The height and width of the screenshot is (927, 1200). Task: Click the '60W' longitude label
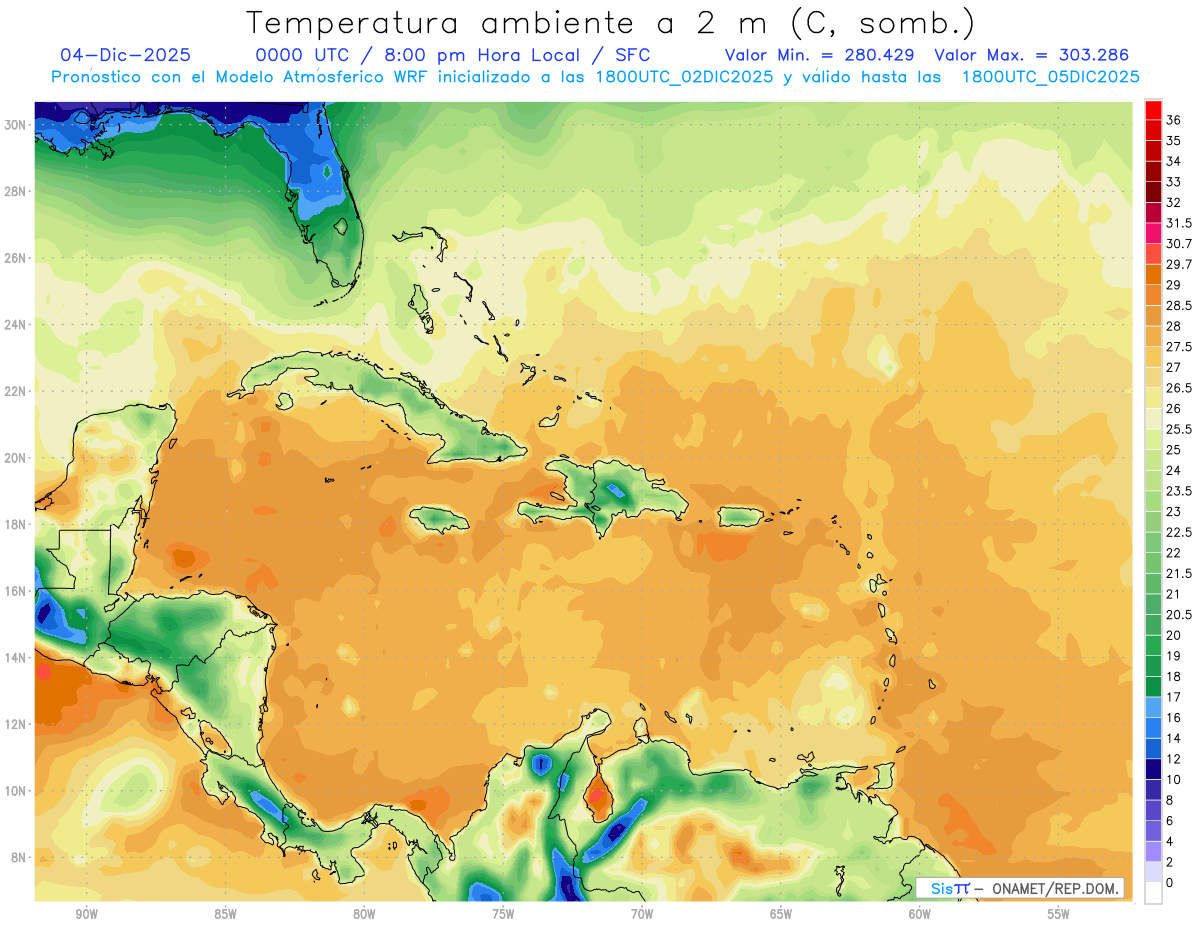919,914
